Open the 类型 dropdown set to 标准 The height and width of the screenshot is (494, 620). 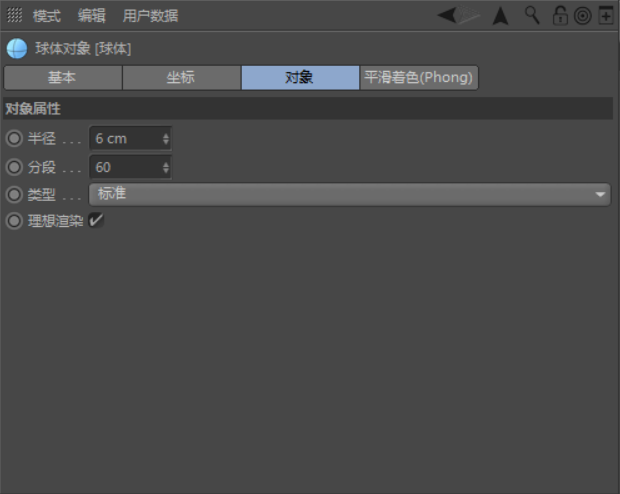[349, 194]
